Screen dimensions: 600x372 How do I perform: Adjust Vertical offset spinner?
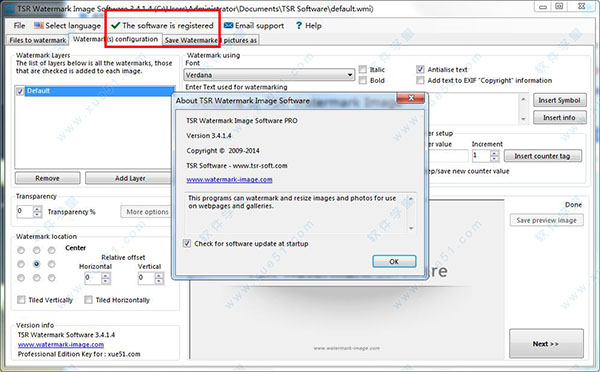159,278
